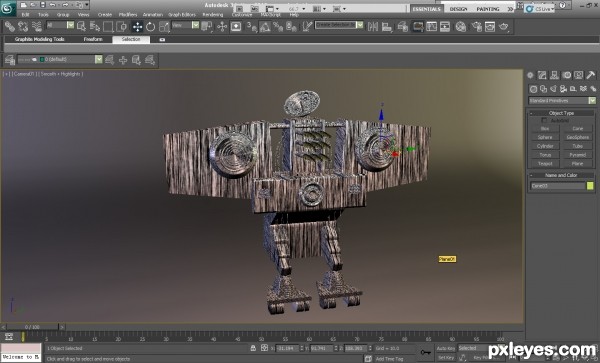Open the Layer Manager from main toolbar

(x=403, y=26)
